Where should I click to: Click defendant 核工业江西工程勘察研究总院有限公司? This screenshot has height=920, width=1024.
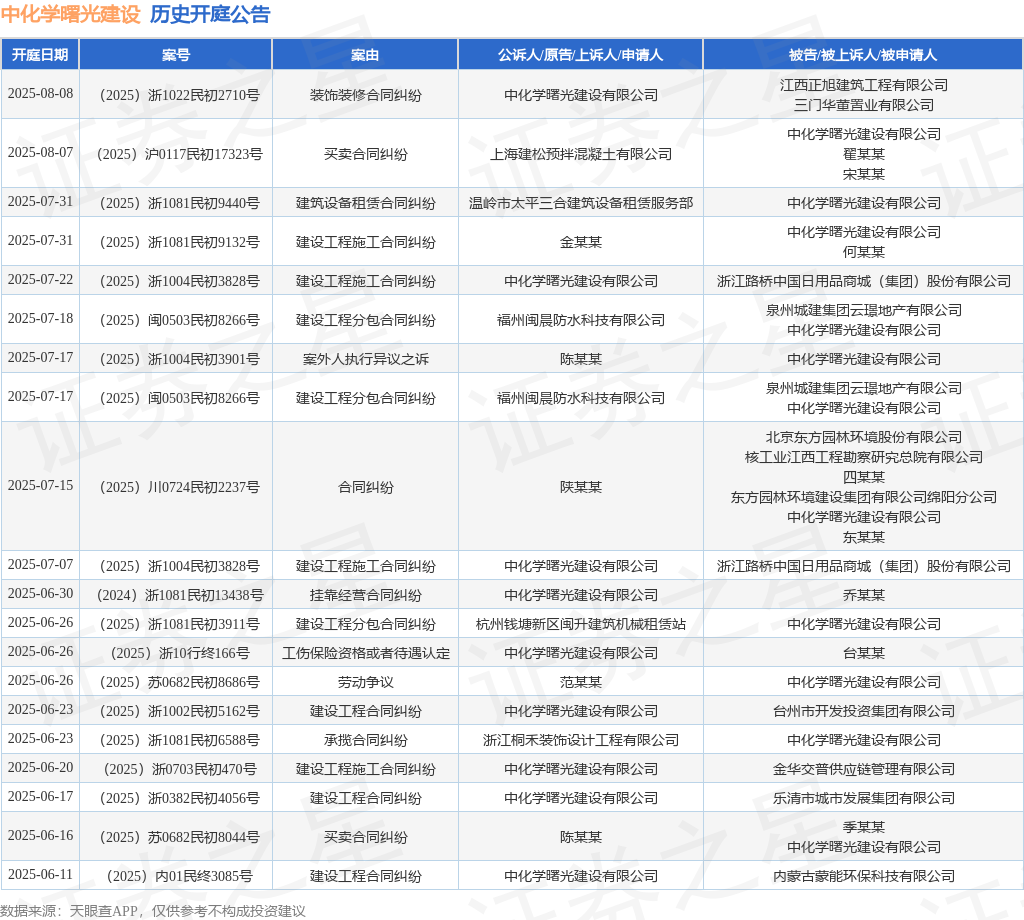863,457
